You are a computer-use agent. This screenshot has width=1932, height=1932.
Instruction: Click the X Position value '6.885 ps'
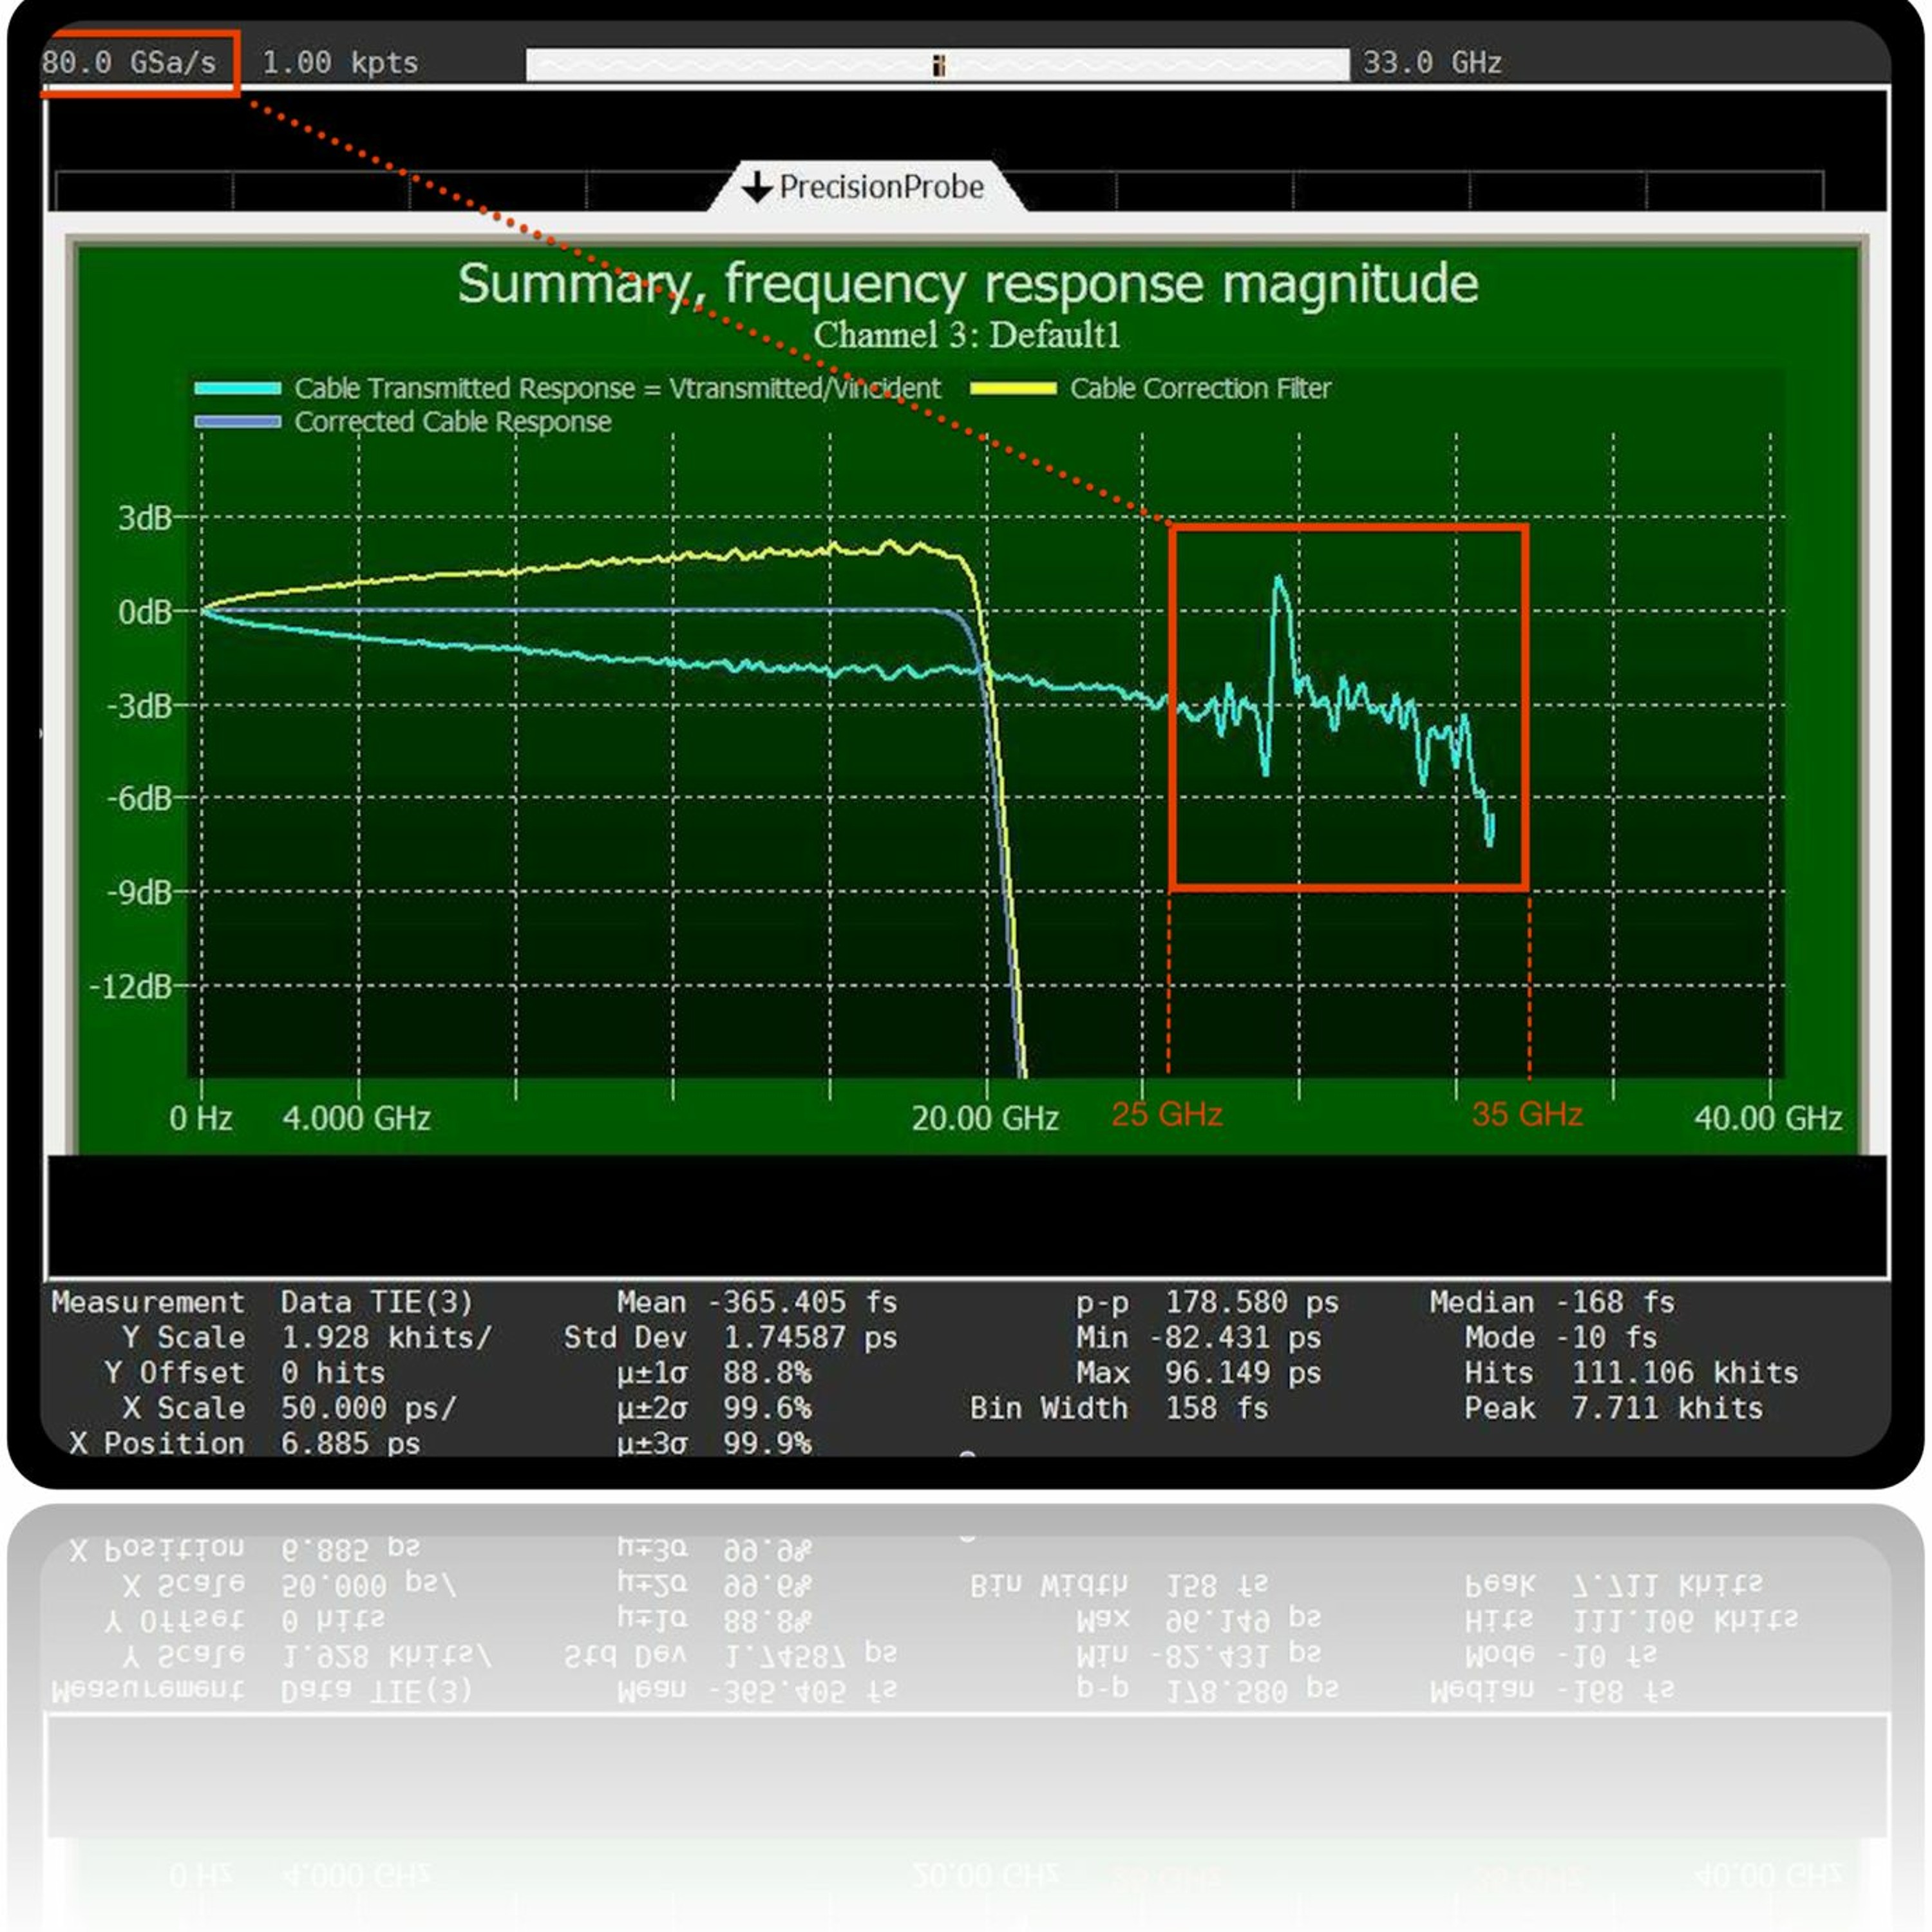(x=350, y=1443)
